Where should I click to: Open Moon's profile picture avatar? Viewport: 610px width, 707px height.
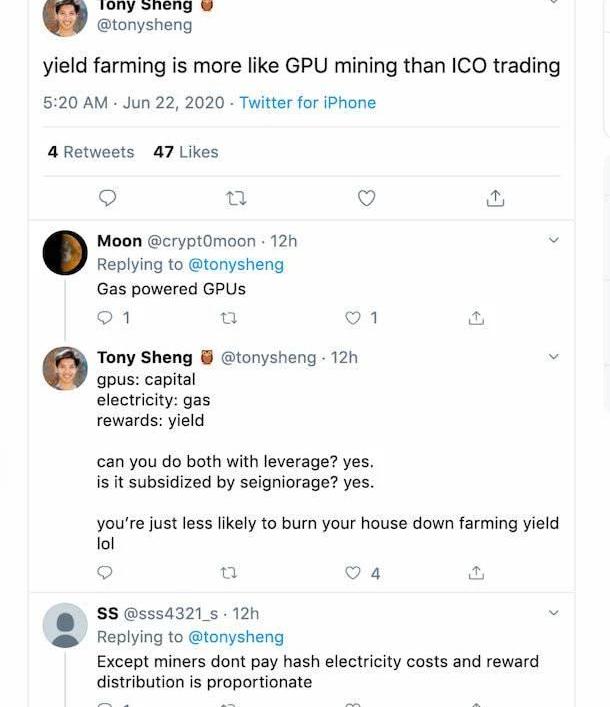(65, 252)
